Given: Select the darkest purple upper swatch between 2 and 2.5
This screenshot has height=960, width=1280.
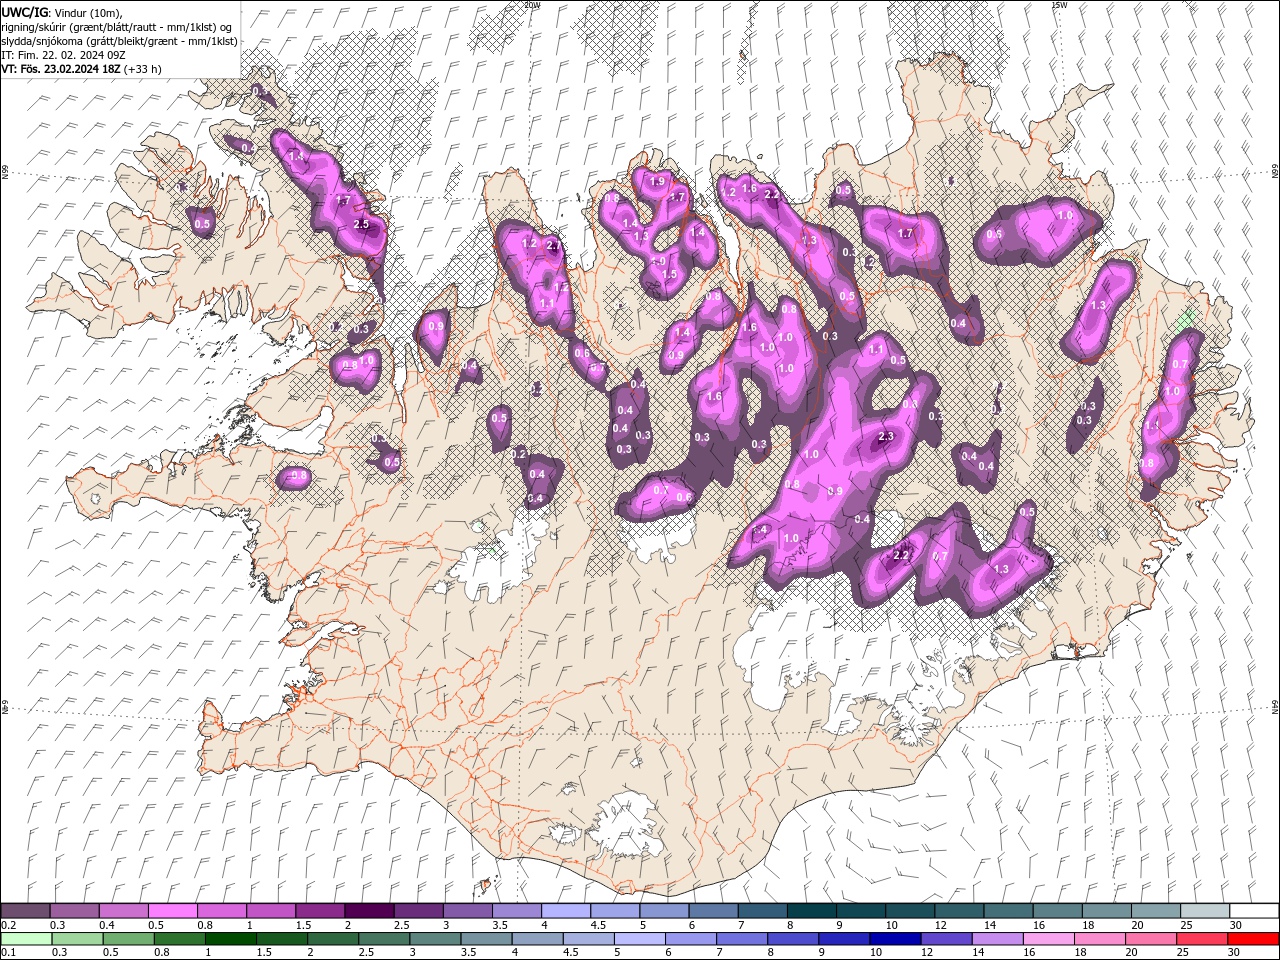Looking at the screenshot, I should [369, 911].
